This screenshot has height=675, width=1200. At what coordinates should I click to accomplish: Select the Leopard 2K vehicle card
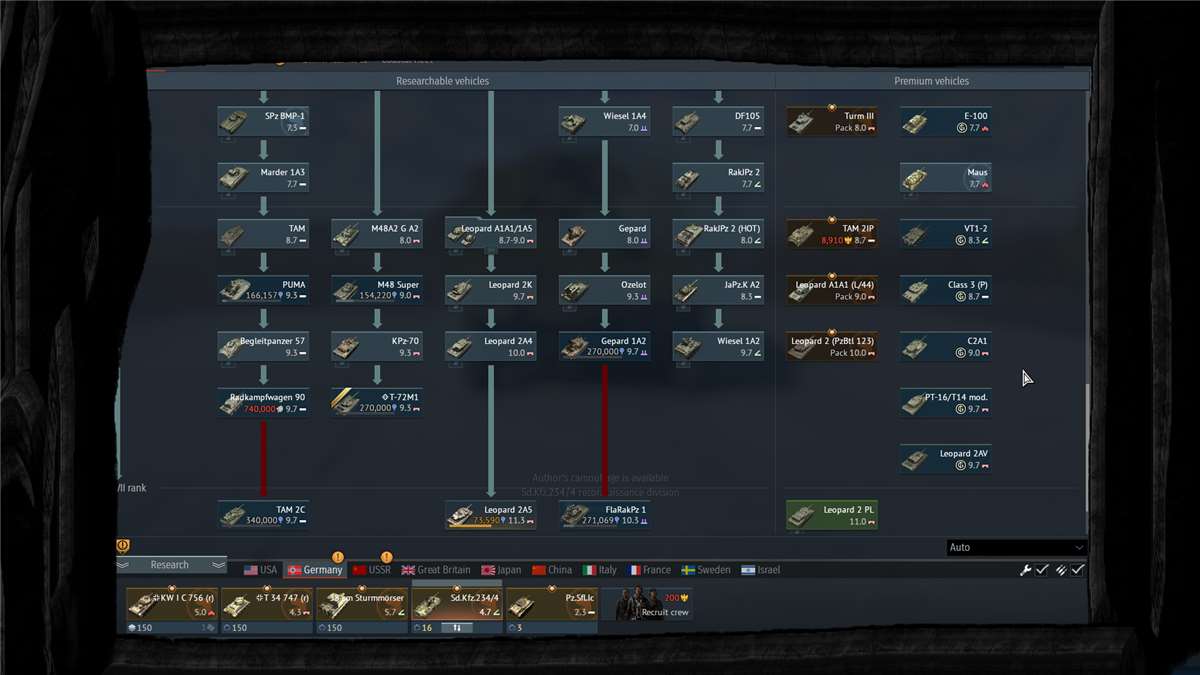click(491, 290)
